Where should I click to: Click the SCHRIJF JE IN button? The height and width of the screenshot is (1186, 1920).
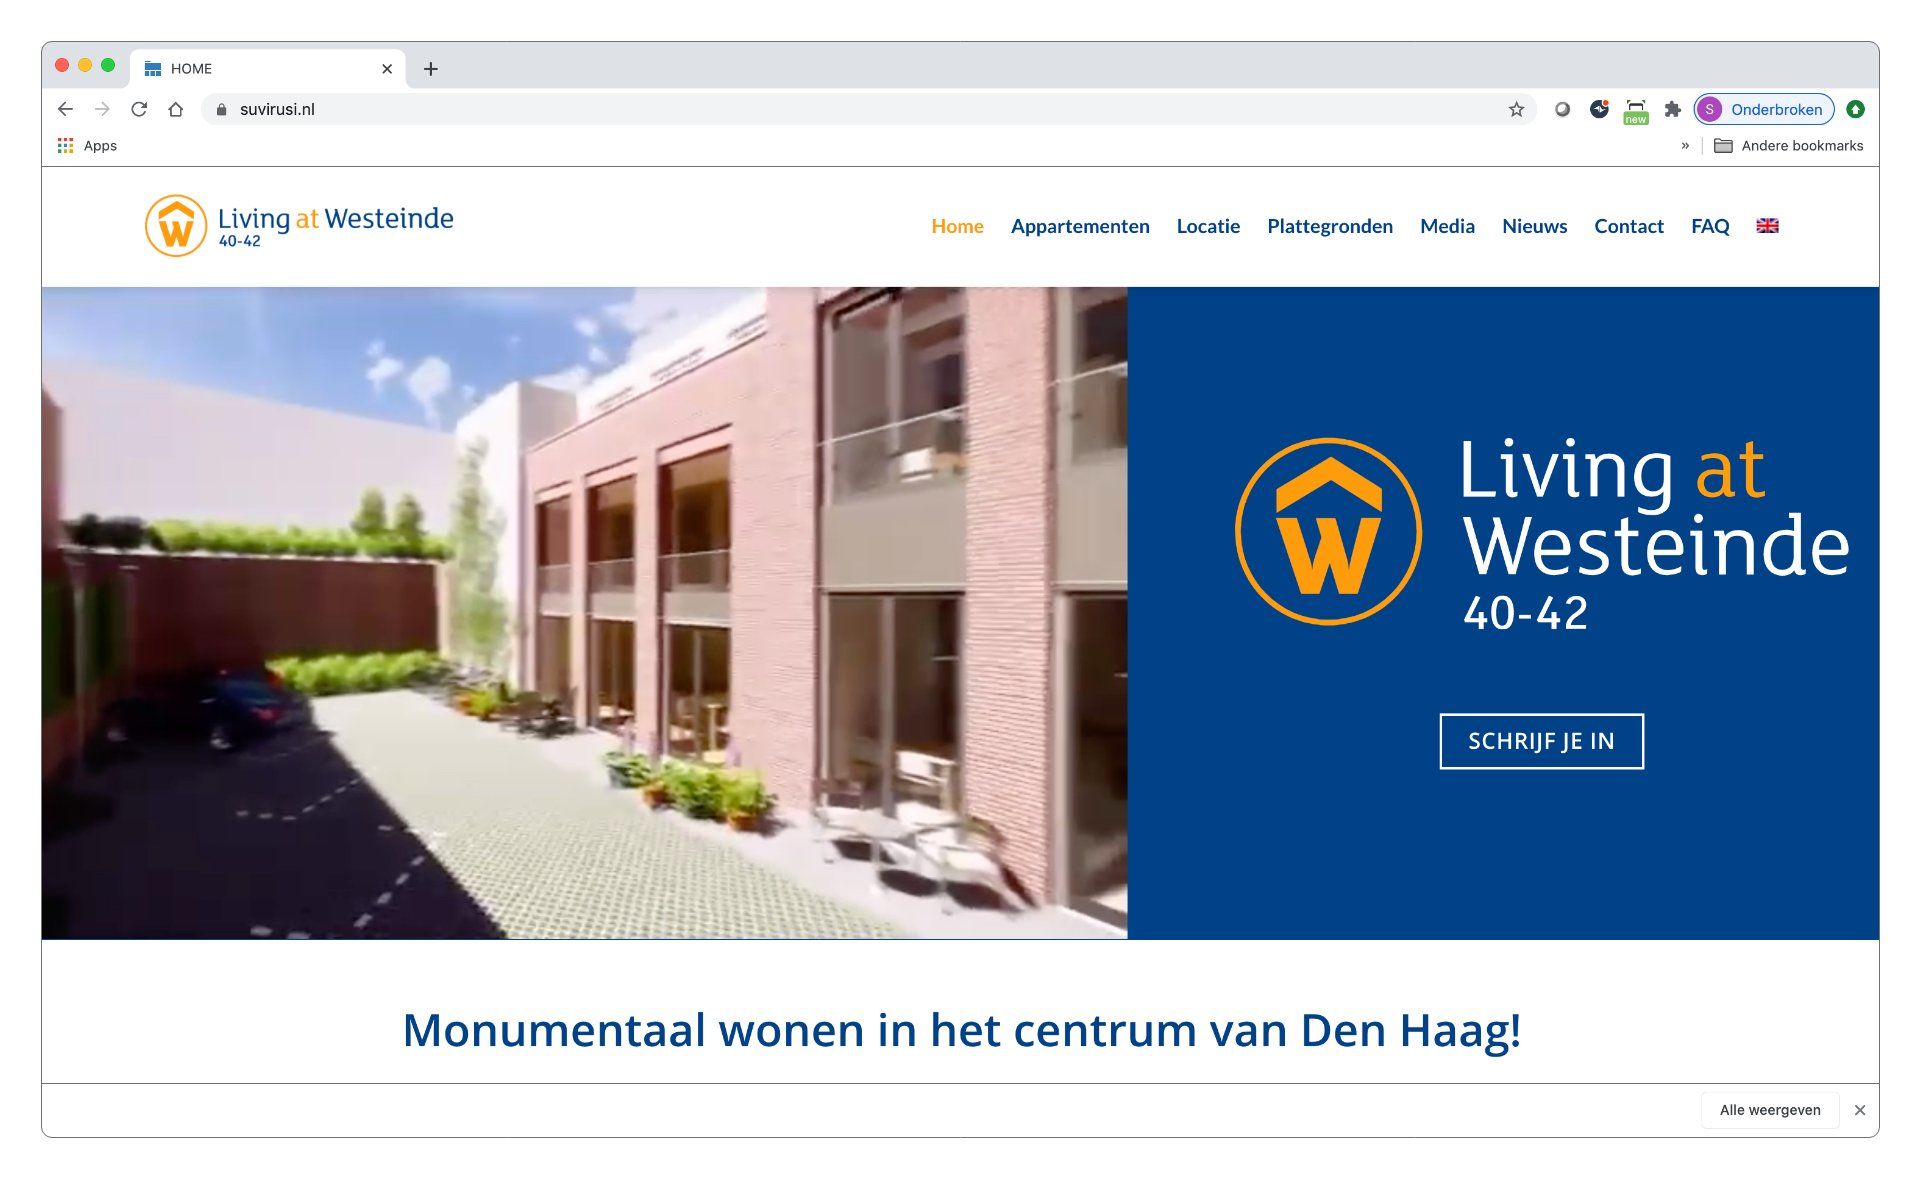[x=1541, y=741]
